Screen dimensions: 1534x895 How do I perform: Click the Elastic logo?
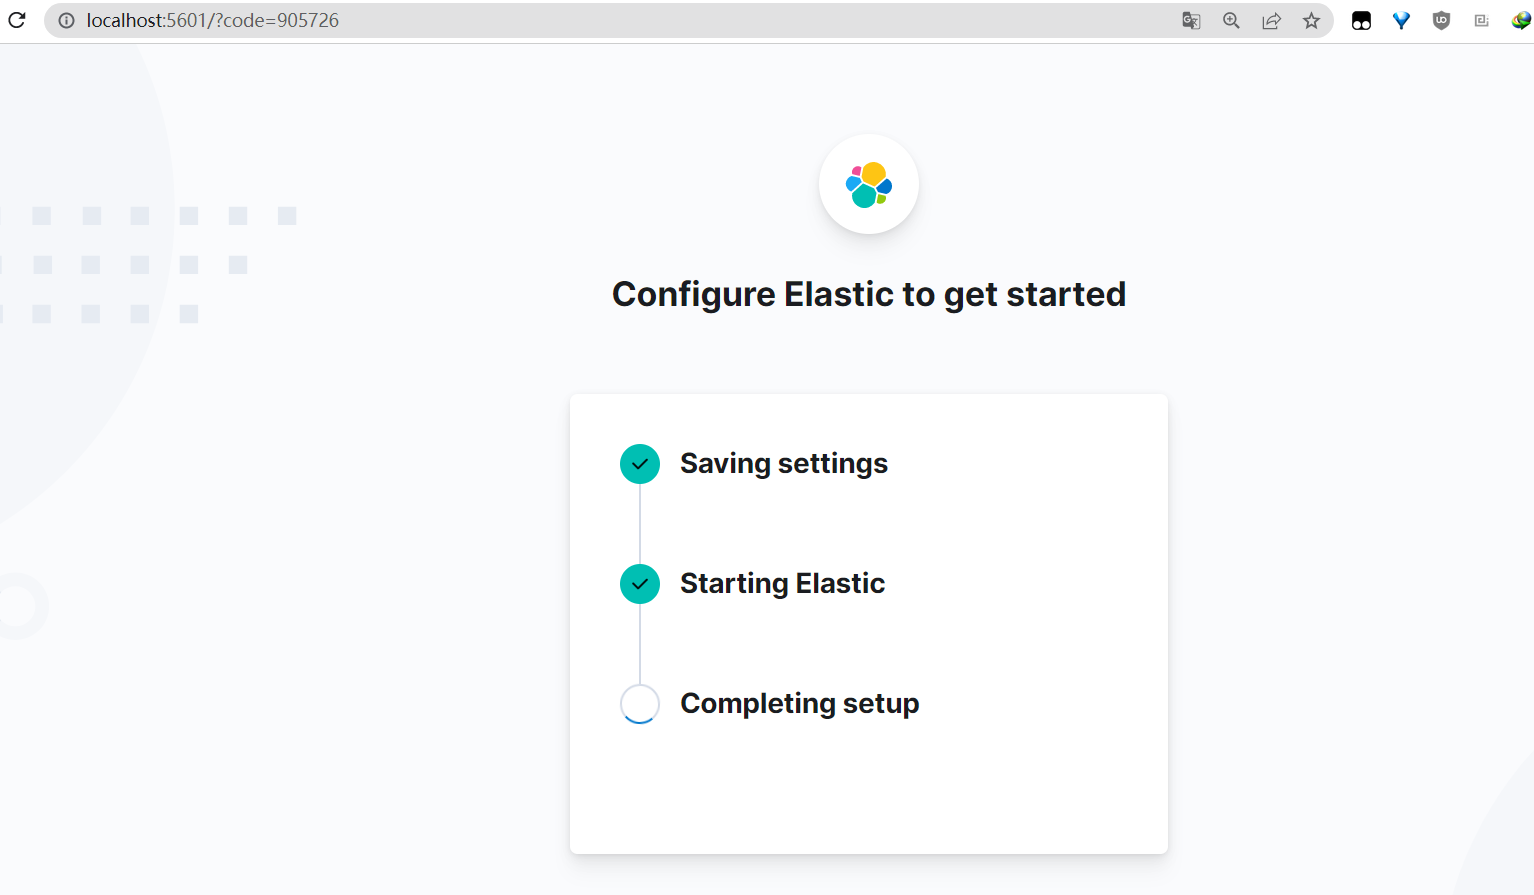(868, 185)
